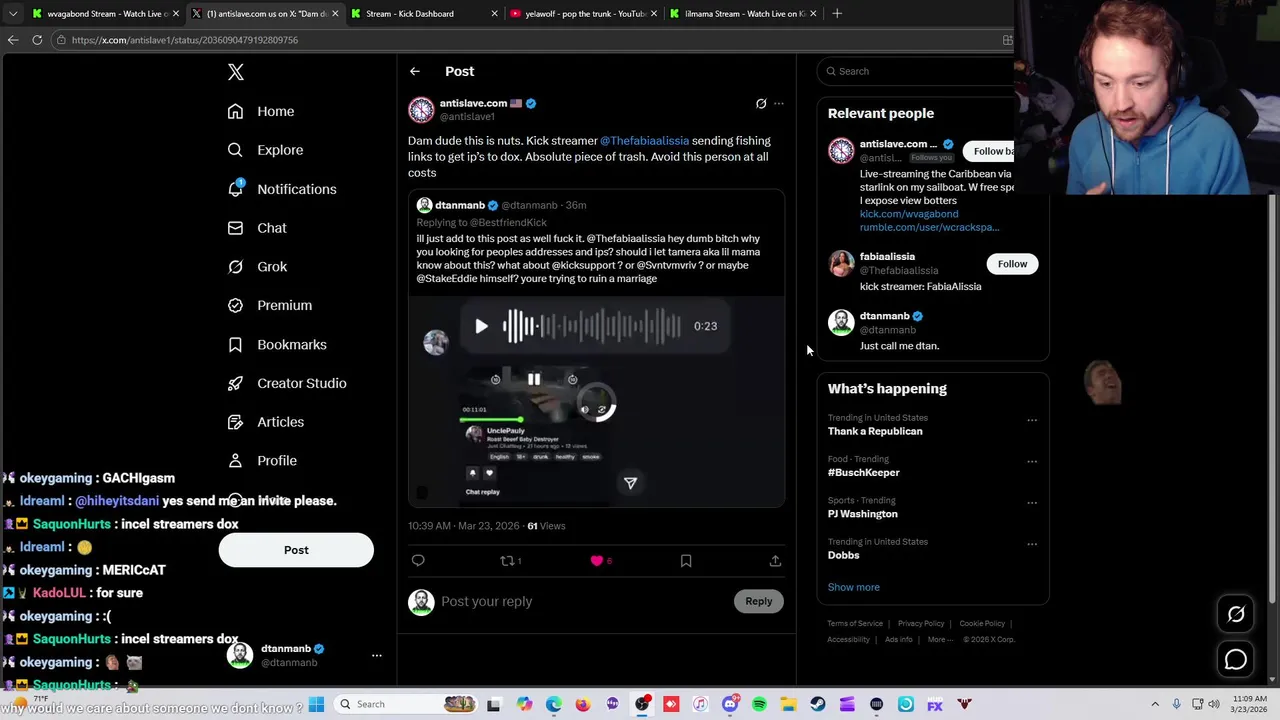Click the Reply button
Image resolution: width=1280 pixels, height=720 pixels.
(758, 601)
